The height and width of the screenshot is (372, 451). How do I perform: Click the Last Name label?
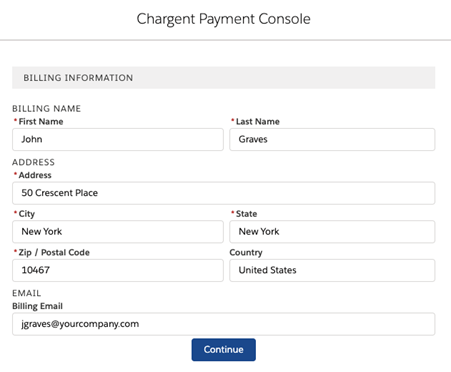coord(258,122)
